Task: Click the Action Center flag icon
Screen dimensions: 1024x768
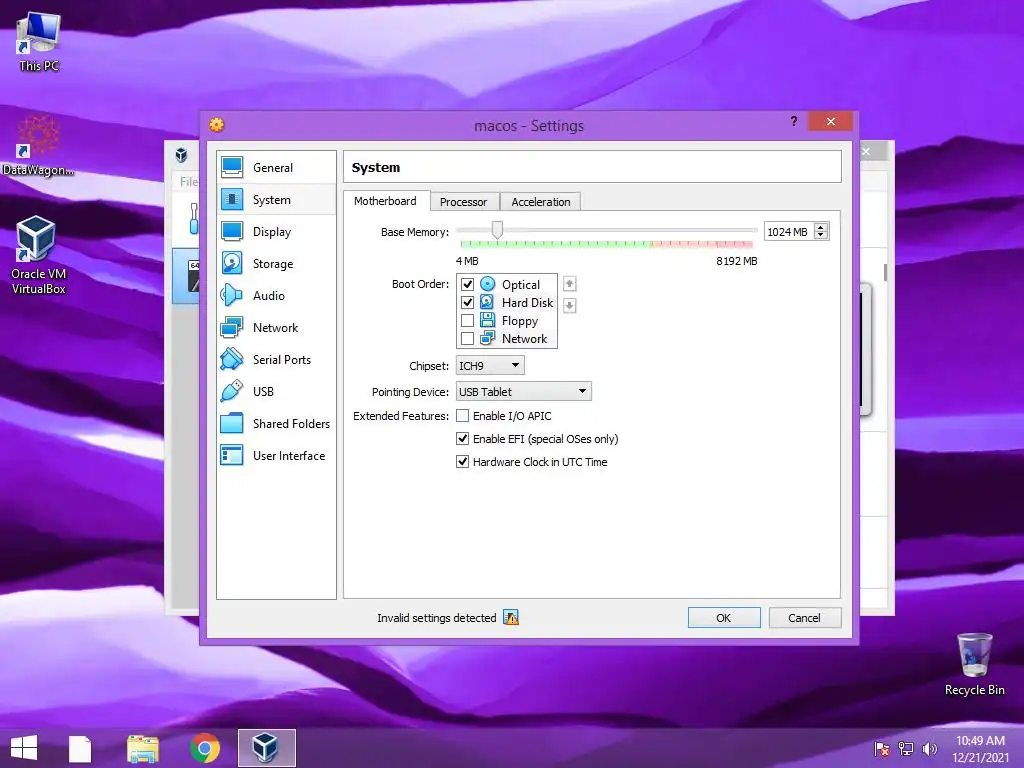Action: click(882, 748)
